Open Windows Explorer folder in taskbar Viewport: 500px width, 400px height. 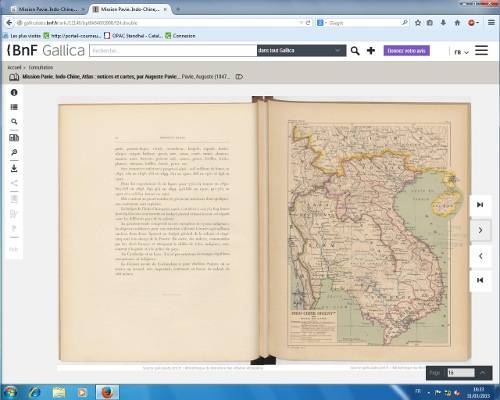click(59, 392)
